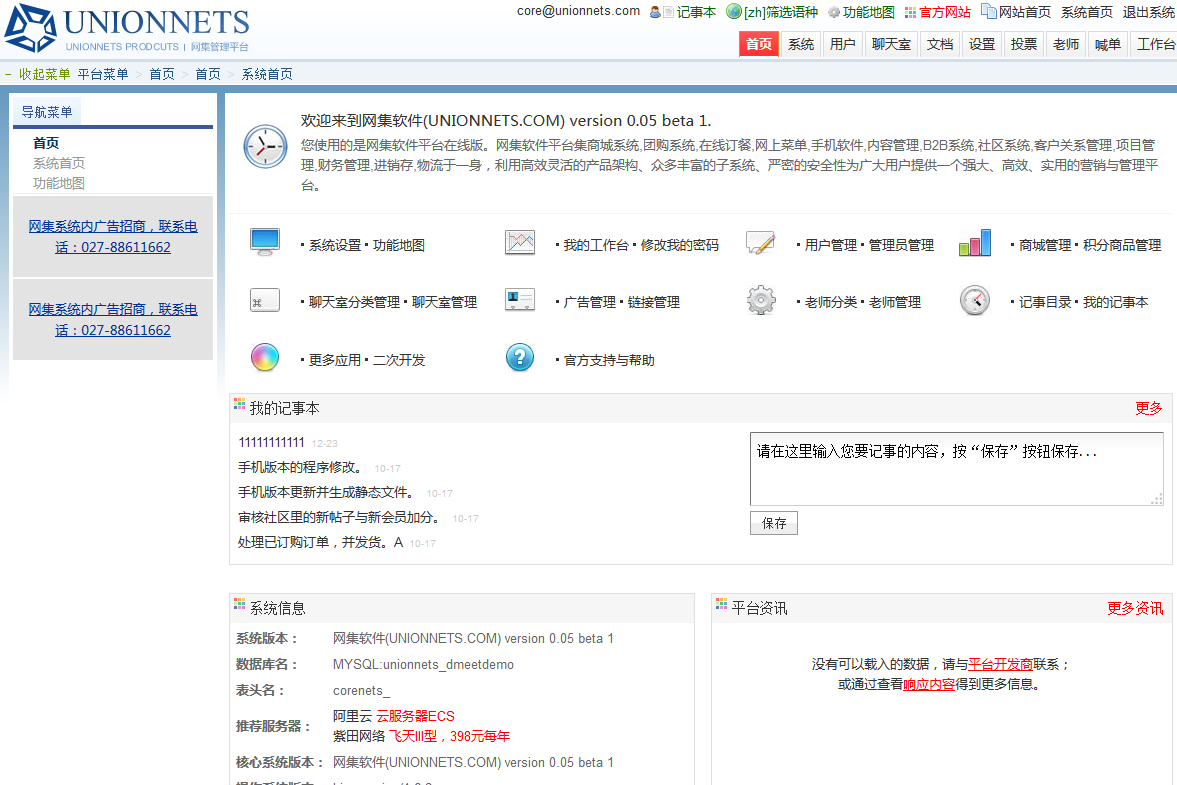Click the blue question mark help icon
Viewport: 1177px width, 785px height.
tap(520, 358)
